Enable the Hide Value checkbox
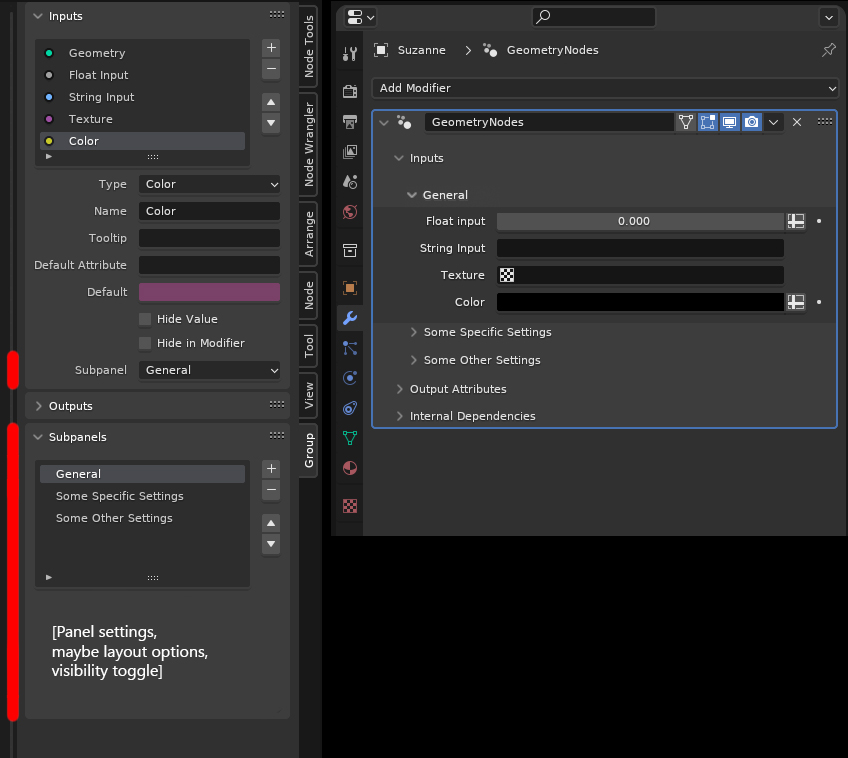This screenshot has width=848, height=758. click(145, 319)
